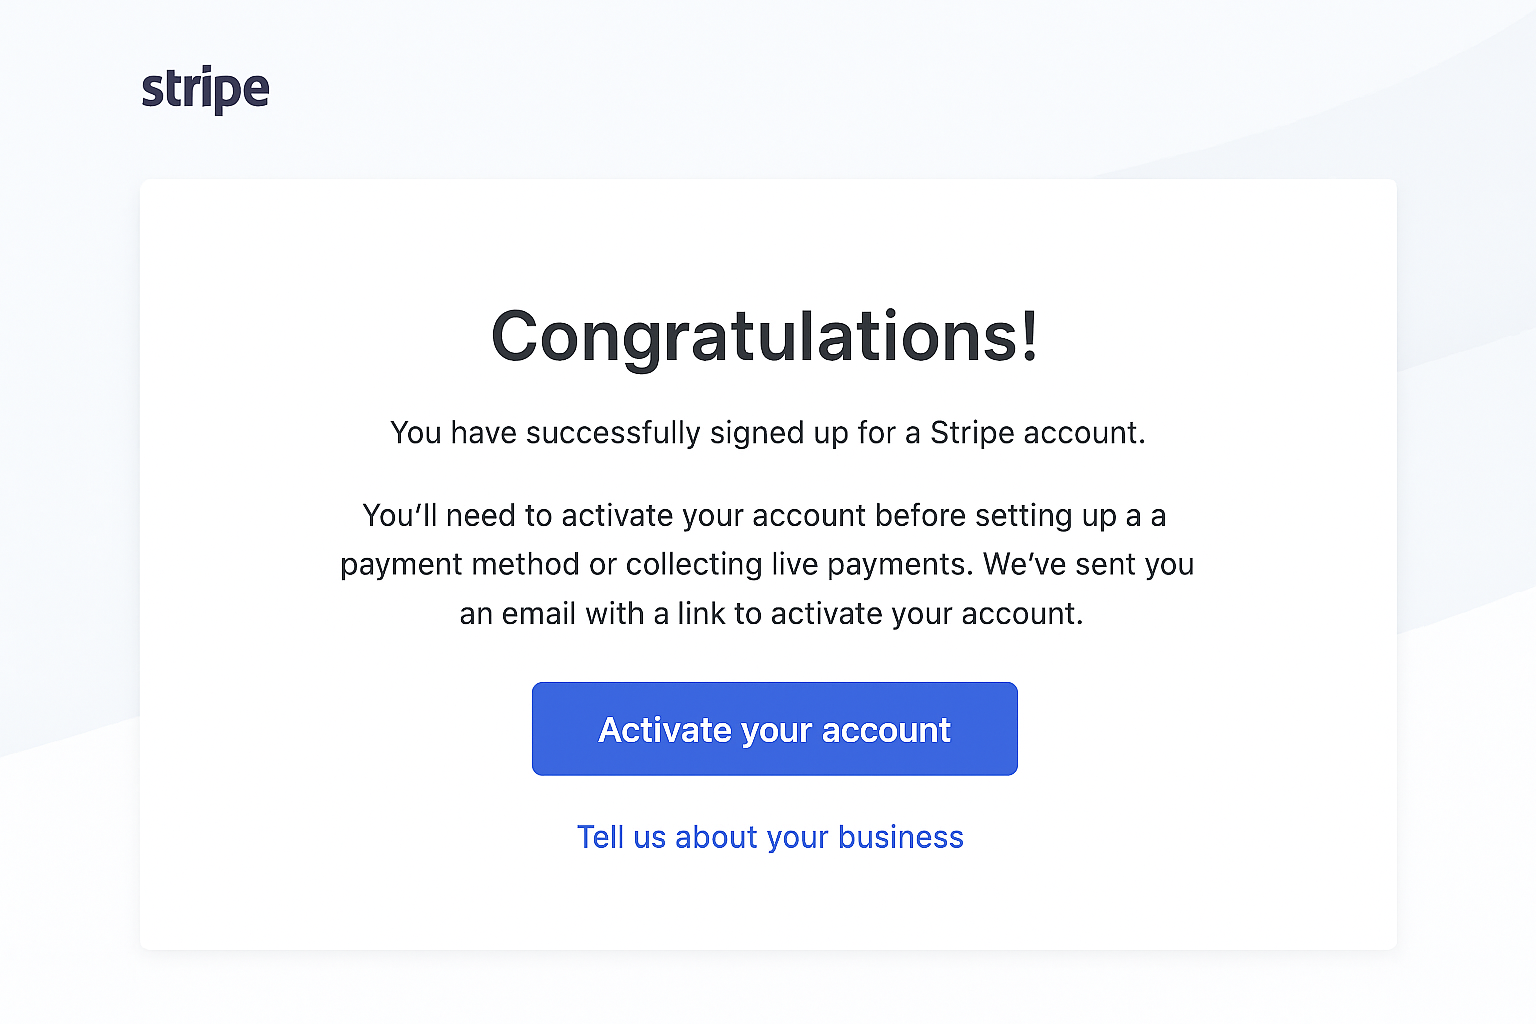1536x1024 pixels.
Task: Click the Congratulations! heading
Action: pos(766,337)
